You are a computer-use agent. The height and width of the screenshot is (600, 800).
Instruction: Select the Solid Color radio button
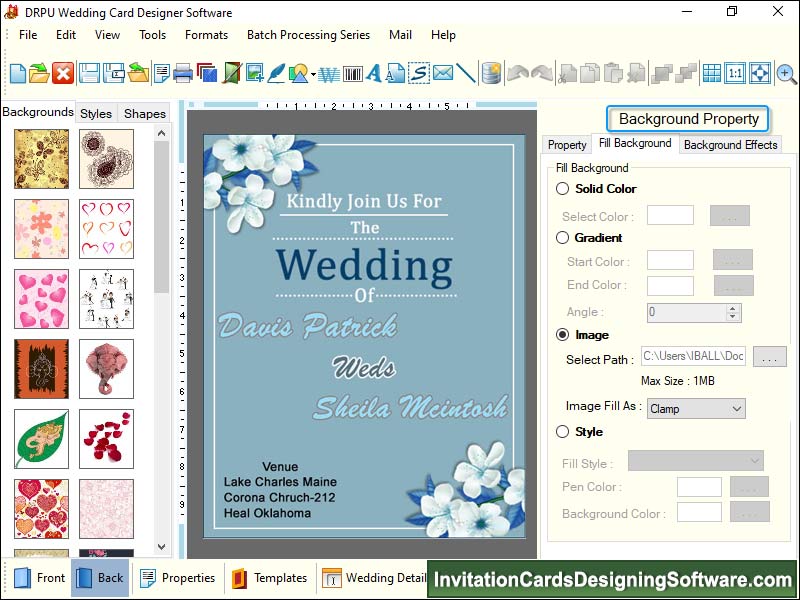pyautogui.click(x=562, y=189)
